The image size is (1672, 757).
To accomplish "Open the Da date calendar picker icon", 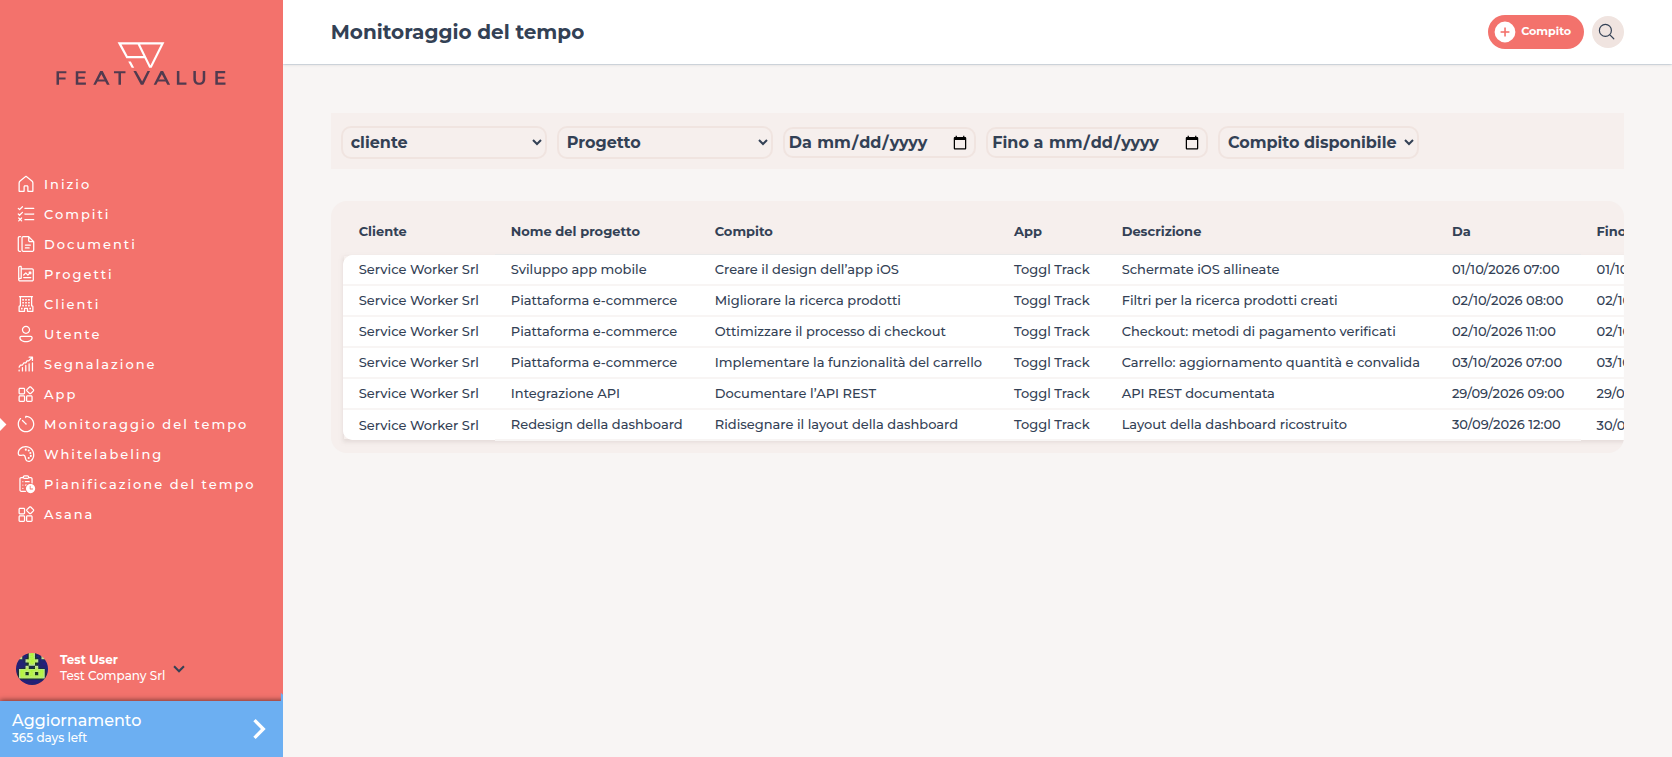I will pos(960,143).
